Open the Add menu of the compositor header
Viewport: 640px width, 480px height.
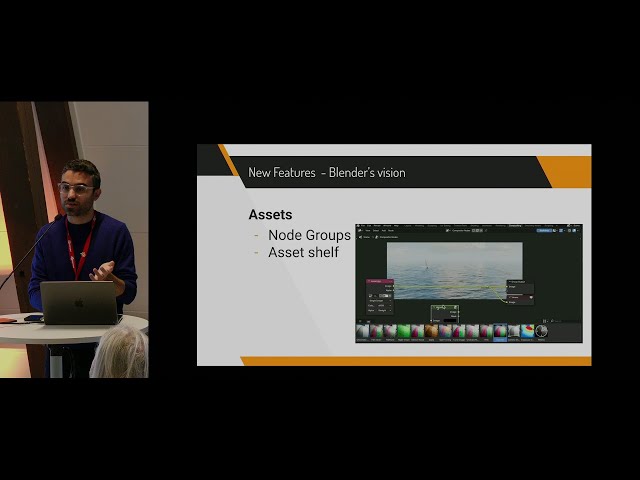pos(383,231)
